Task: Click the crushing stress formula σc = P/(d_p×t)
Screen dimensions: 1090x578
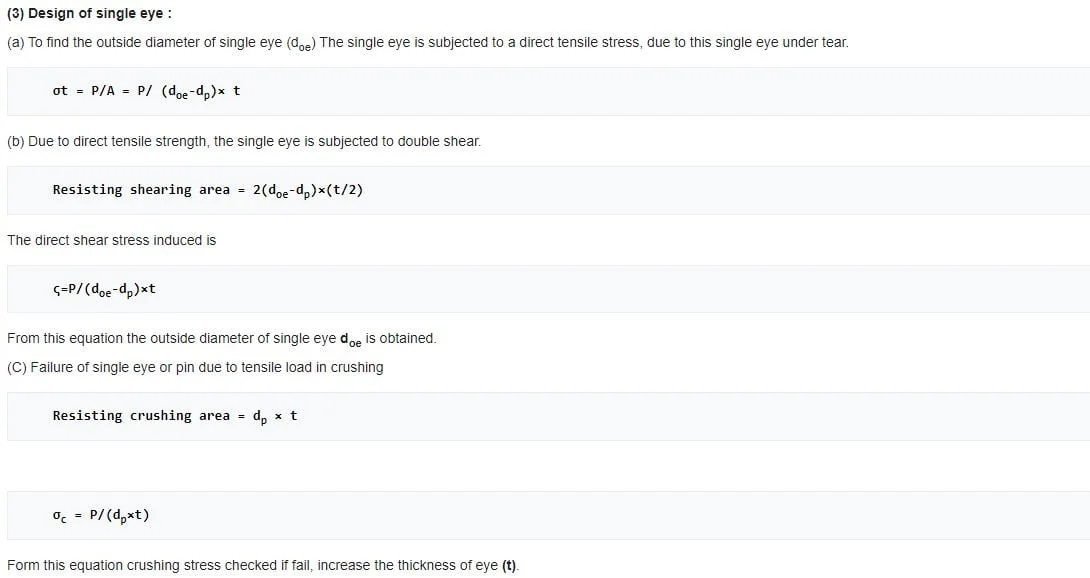Action: click(x=101, y=516)
